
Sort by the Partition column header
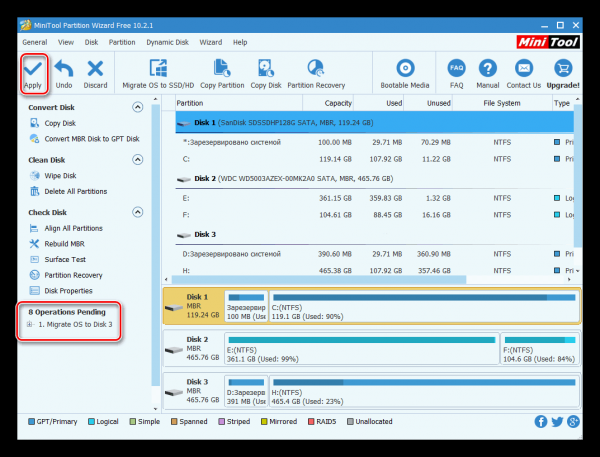coord(239,103)
